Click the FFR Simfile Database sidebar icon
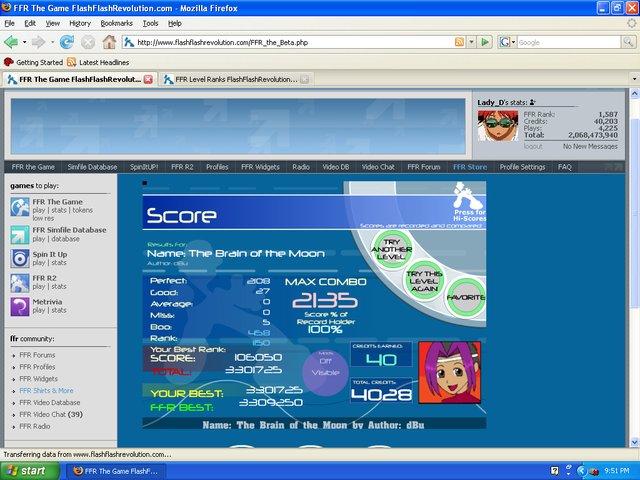This screenshot has height=480, width=640. click(x=20, y=235)
